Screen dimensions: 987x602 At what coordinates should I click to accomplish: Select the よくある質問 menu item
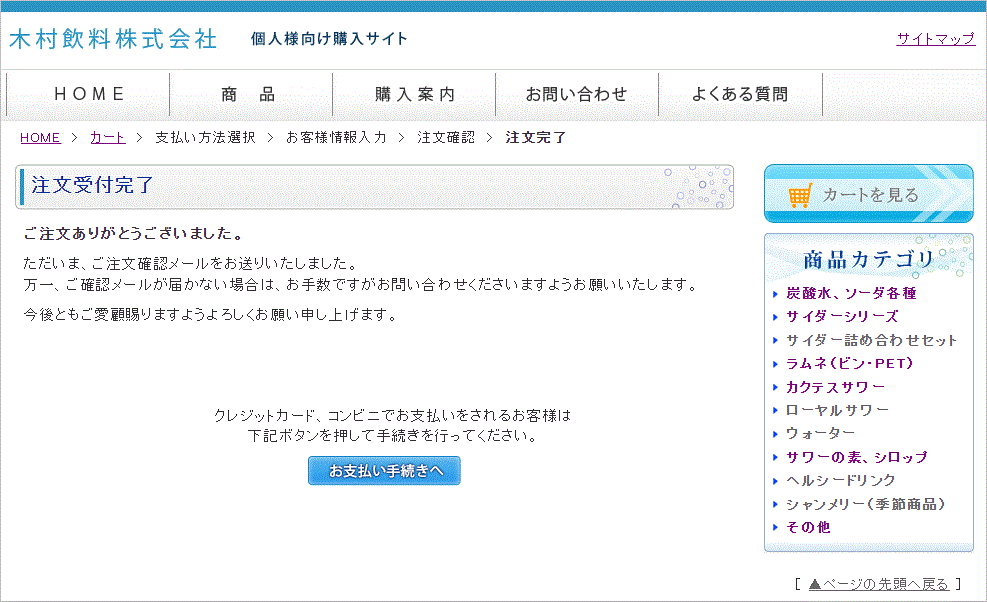pyautogui.click(x=740, y=95)
